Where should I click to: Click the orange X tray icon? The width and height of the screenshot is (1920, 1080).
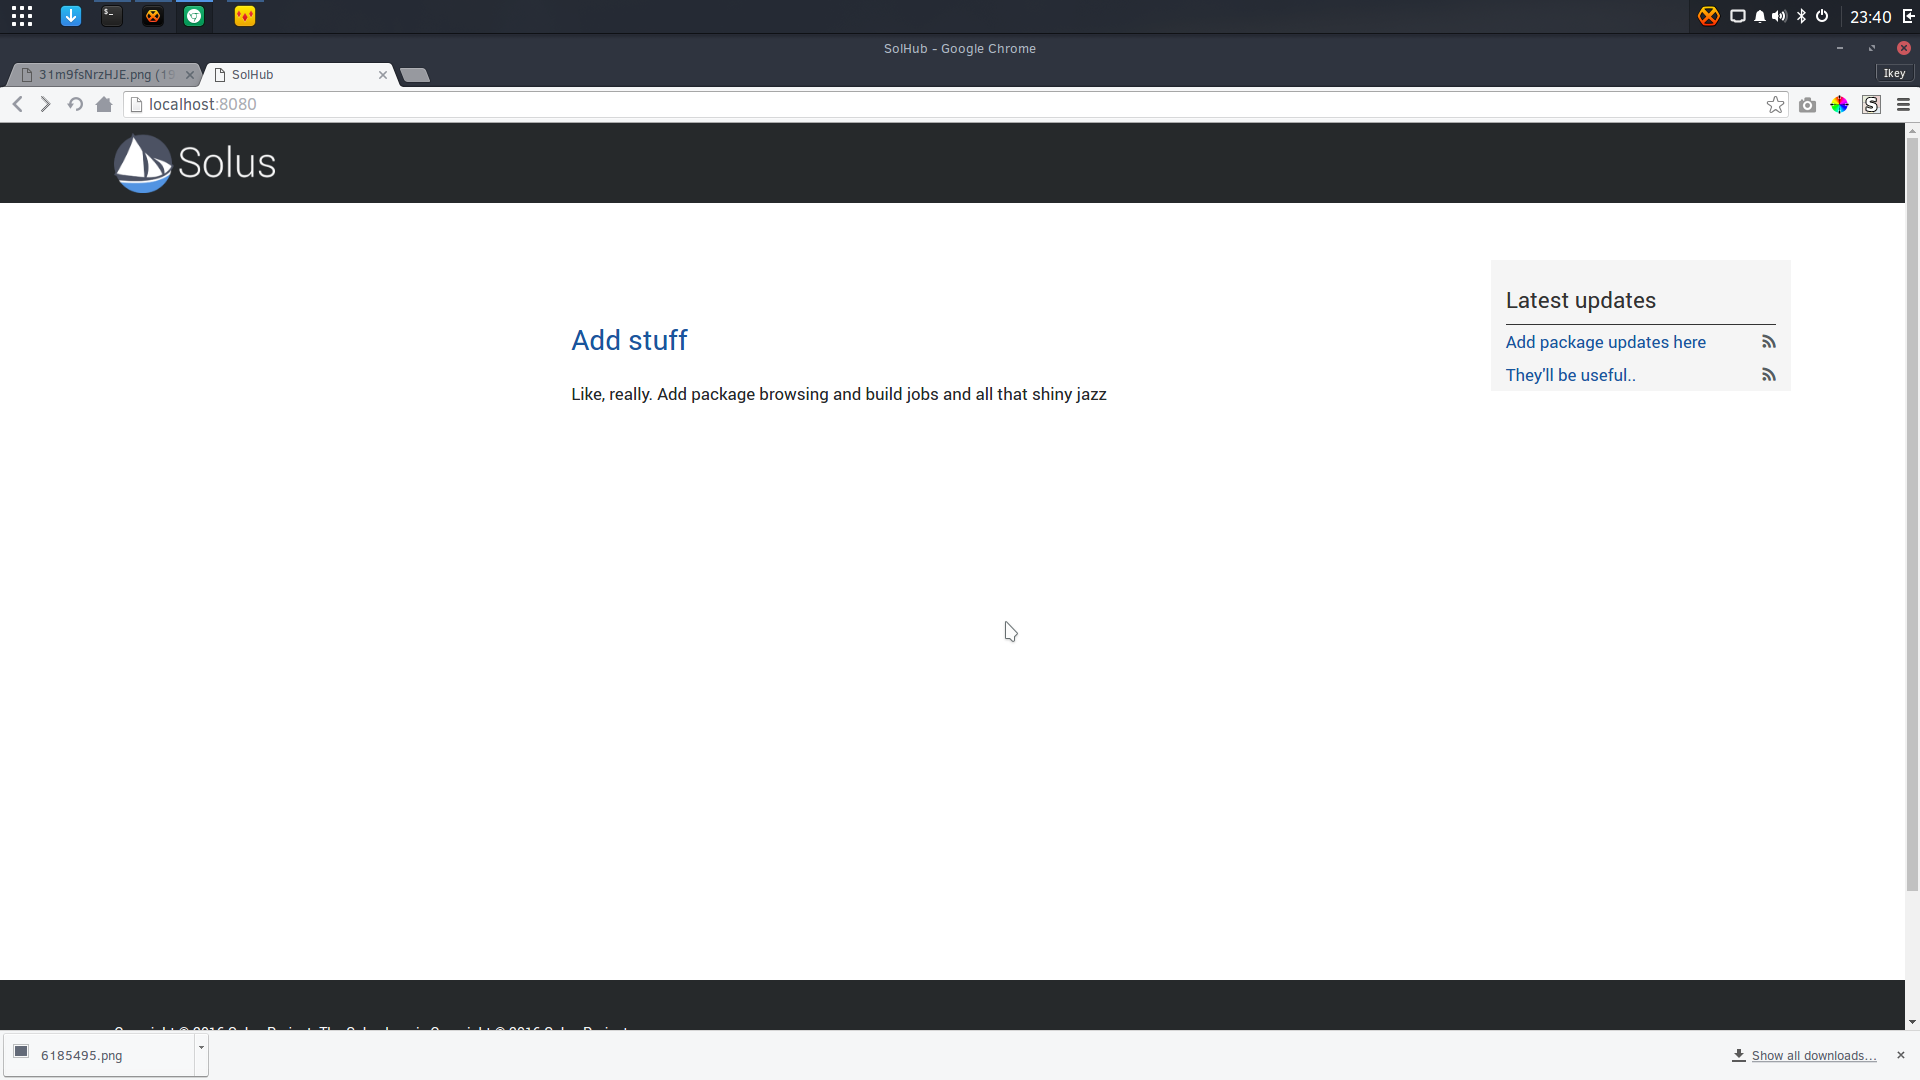[x=1708, y=16]
